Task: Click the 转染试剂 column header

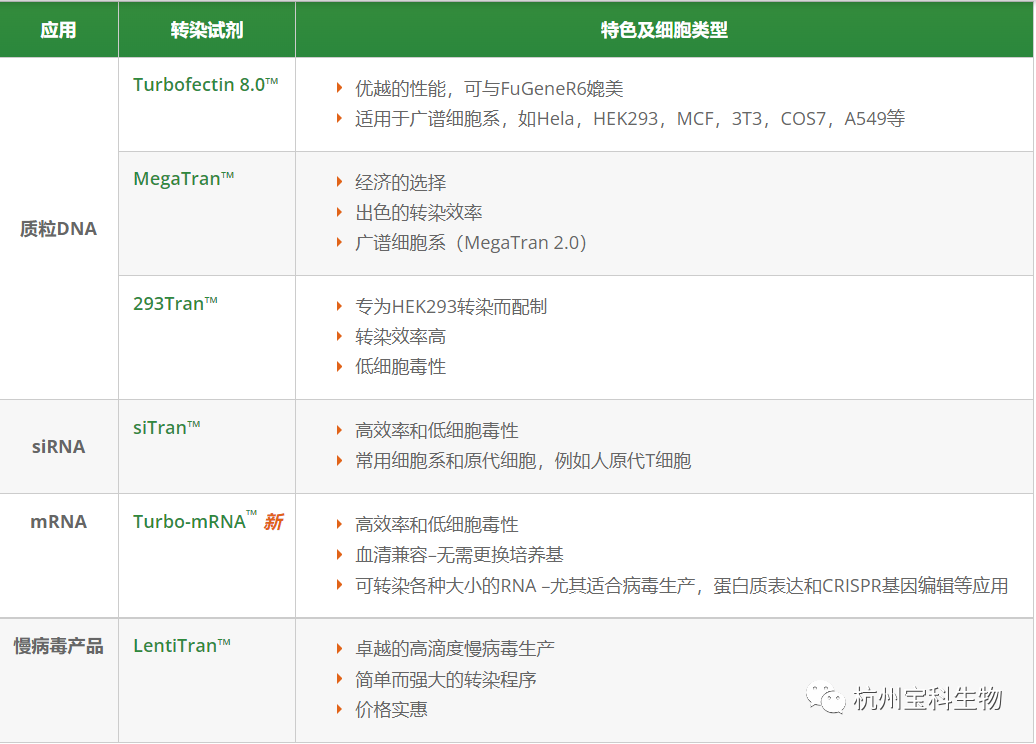Action: (207, 30)
